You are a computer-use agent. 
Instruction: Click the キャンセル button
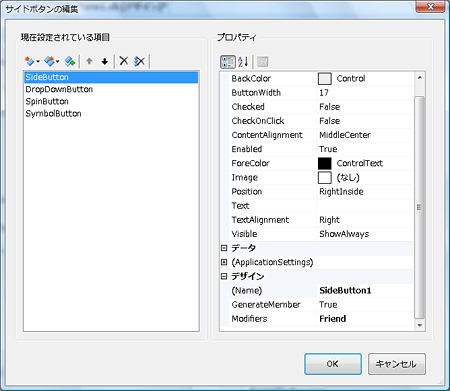[x=397, y=364]
